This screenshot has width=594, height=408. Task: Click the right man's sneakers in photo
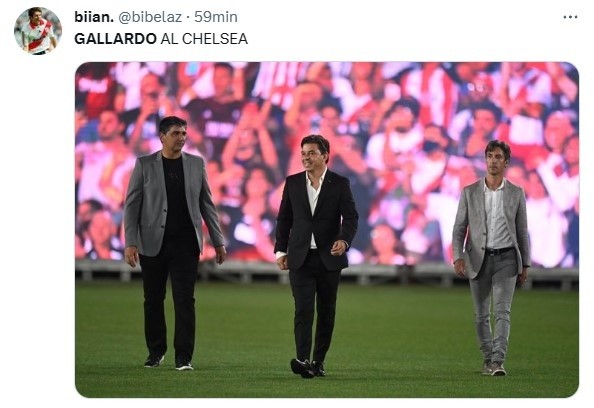(494, 367)
